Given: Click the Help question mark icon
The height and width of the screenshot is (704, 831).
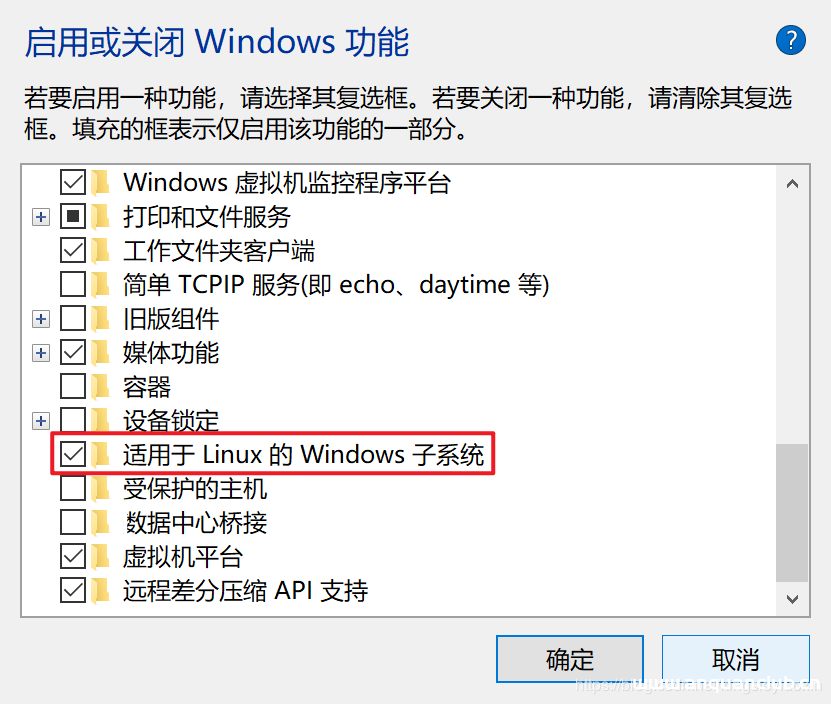Looking at the screenshot, I should tap(791, 40).
